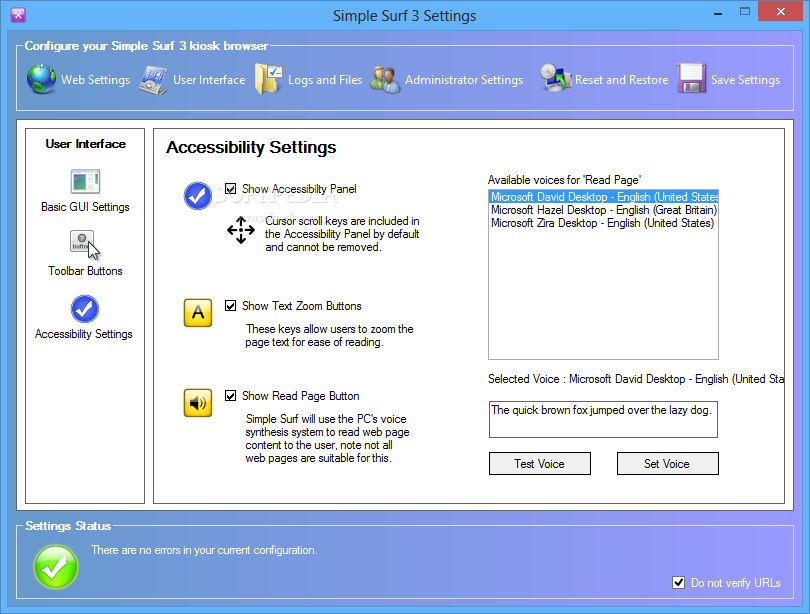Toggle the Show Text Zoom Buttons checkbox
The width and height of the screenshot is (810, 614).
pyautogui.click(x=230, y=306)
